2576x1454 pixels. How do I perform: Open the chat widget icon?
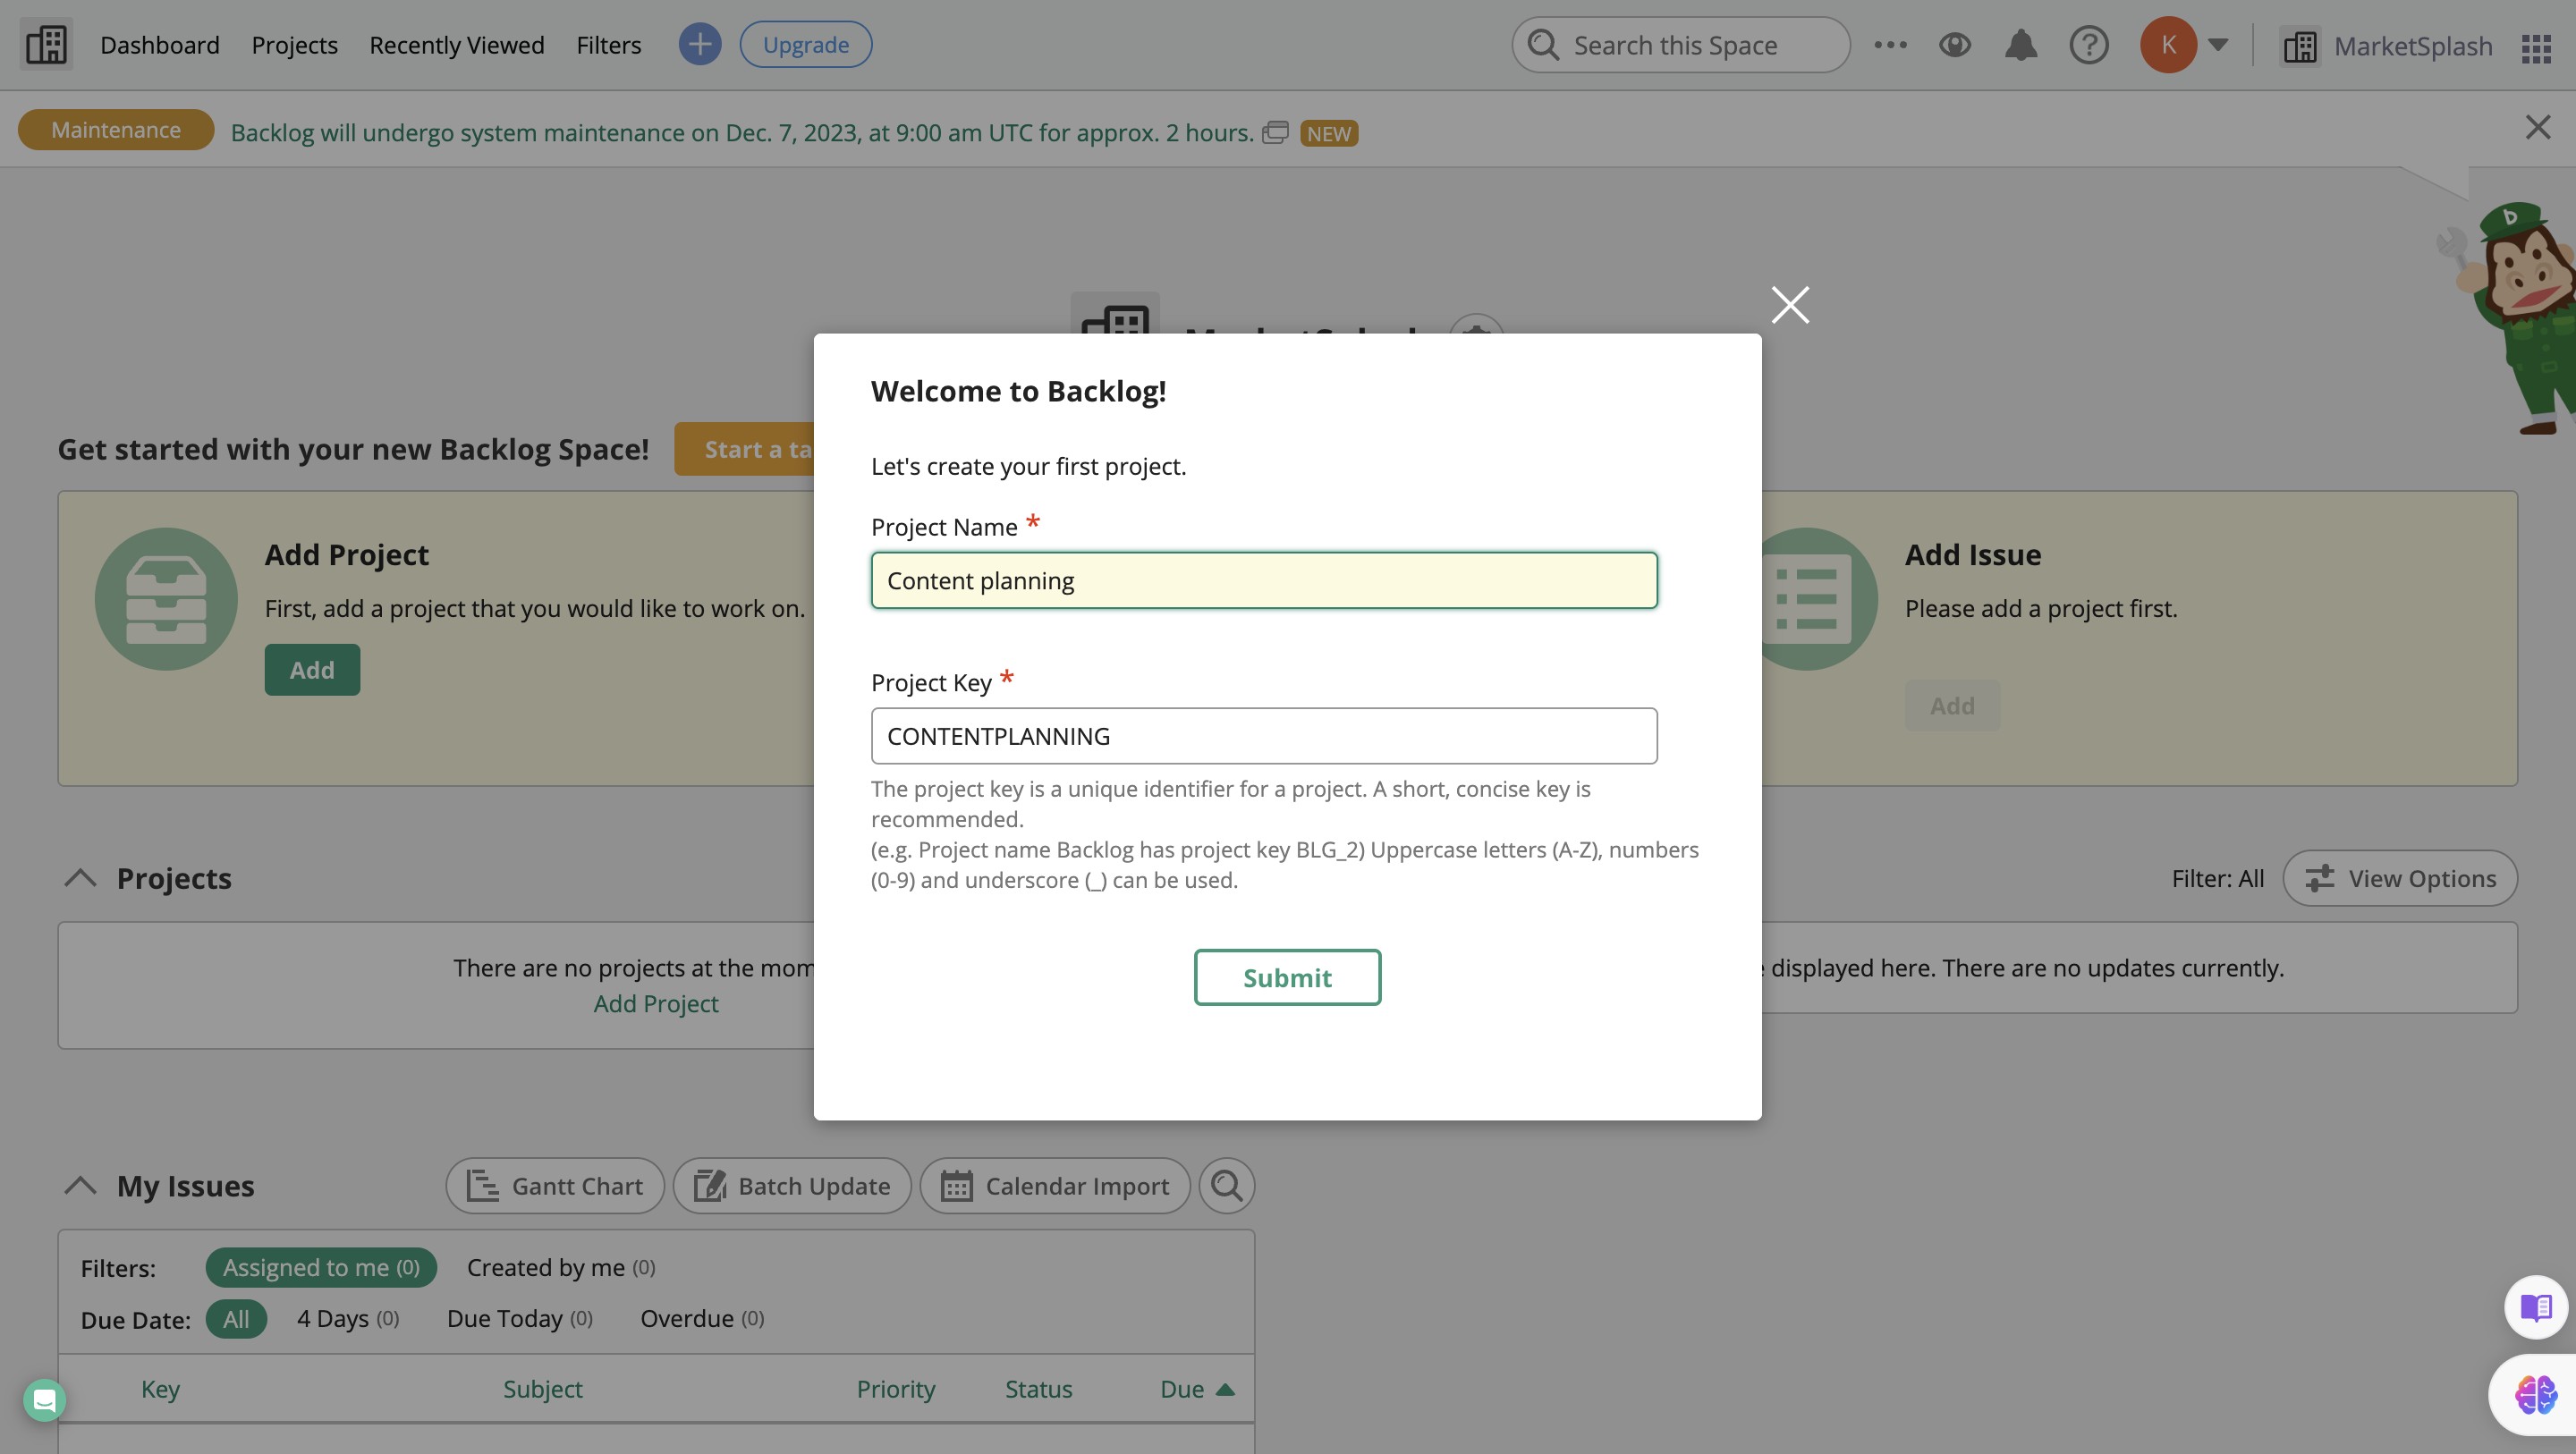coord(44,1400)
